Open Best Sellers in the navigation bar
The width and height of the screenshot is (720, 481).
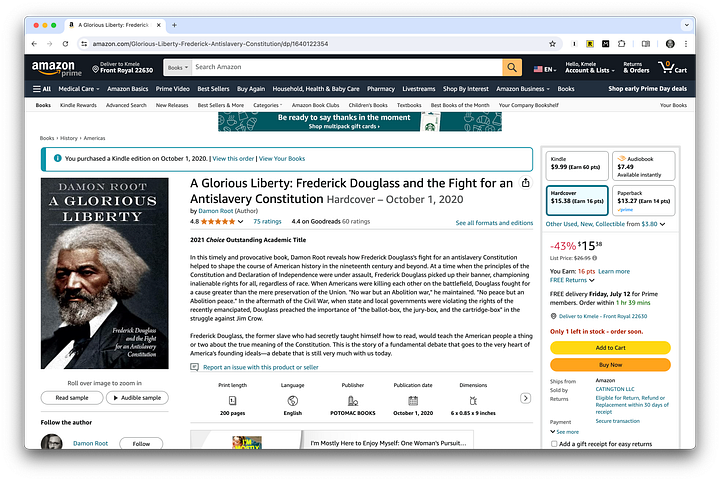pos(213,89)
